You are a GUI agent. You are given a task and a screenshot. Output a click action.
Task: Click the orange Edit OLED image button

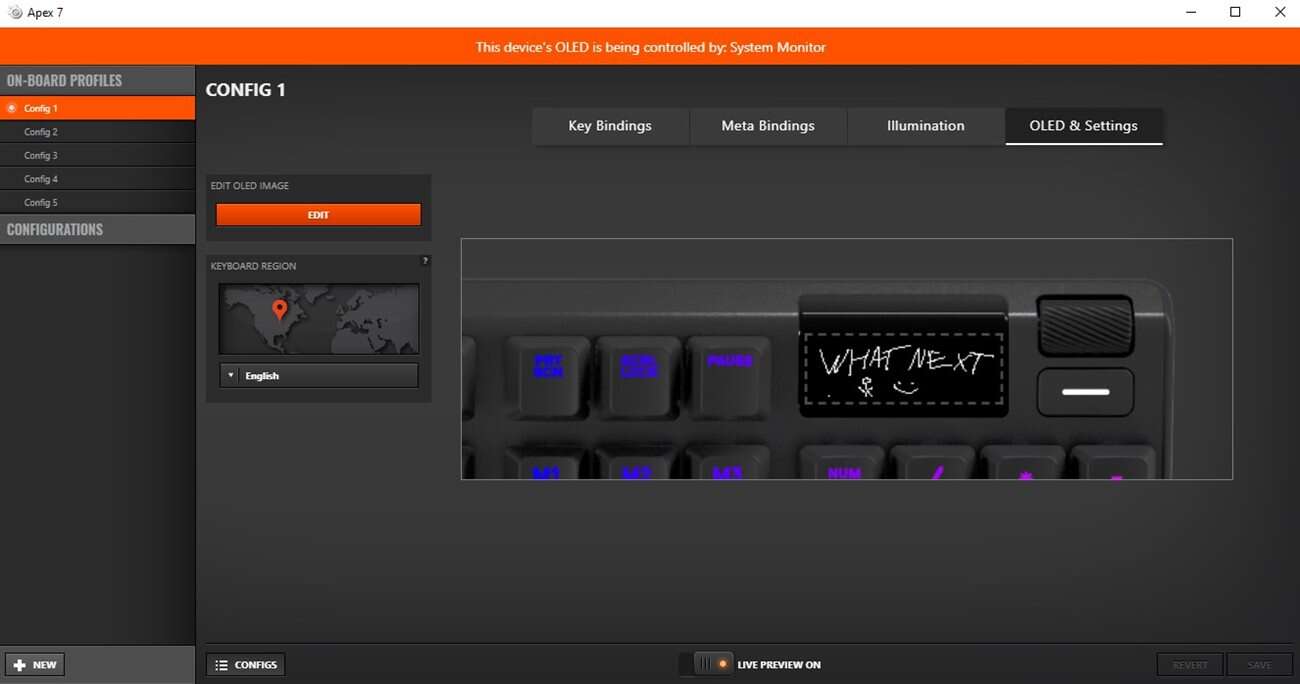click(x=318, y=215)
